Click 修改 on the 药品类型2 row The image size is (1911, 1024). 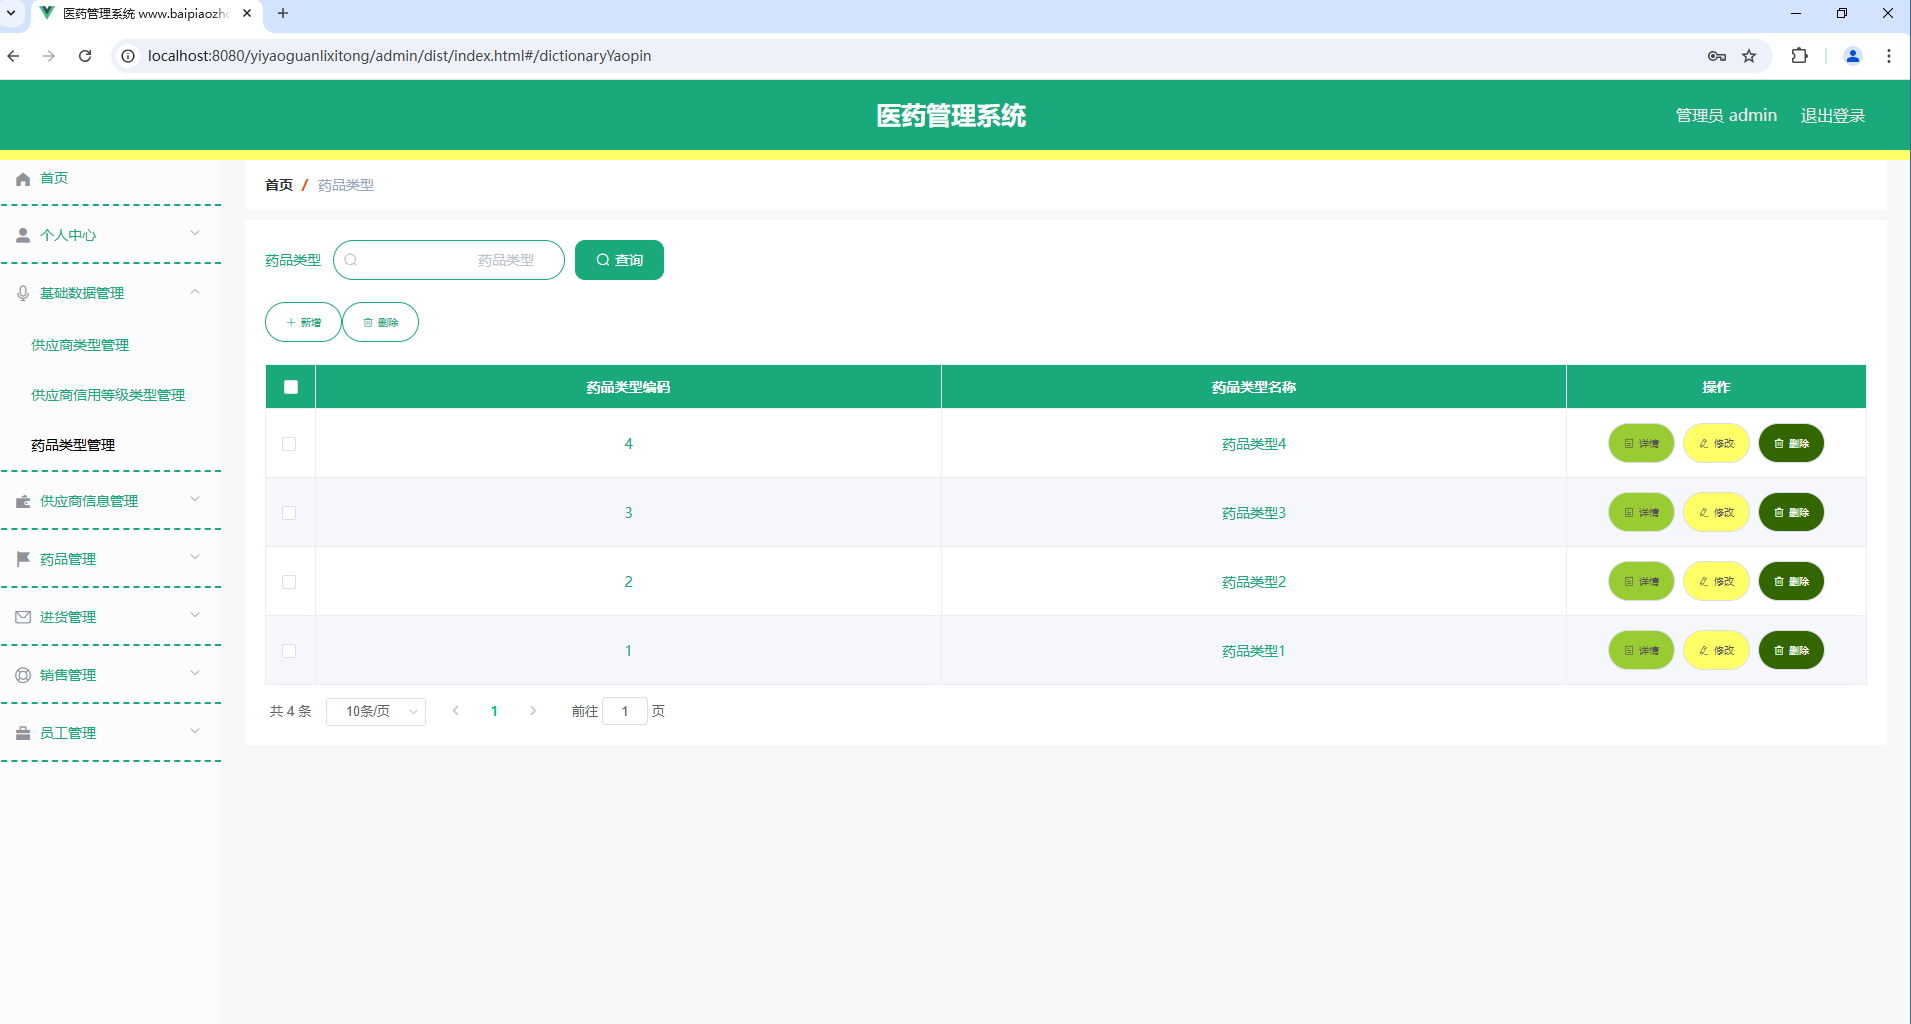(1715, 581)
